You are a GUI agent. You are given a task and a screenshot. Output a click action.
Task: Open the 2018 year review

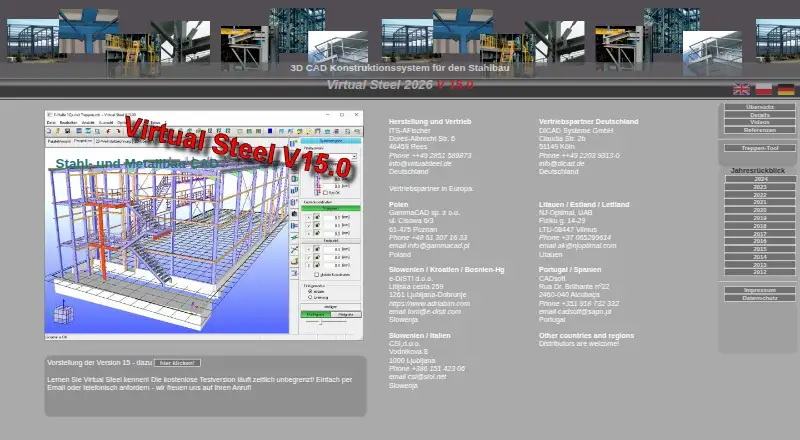point(760,226)
